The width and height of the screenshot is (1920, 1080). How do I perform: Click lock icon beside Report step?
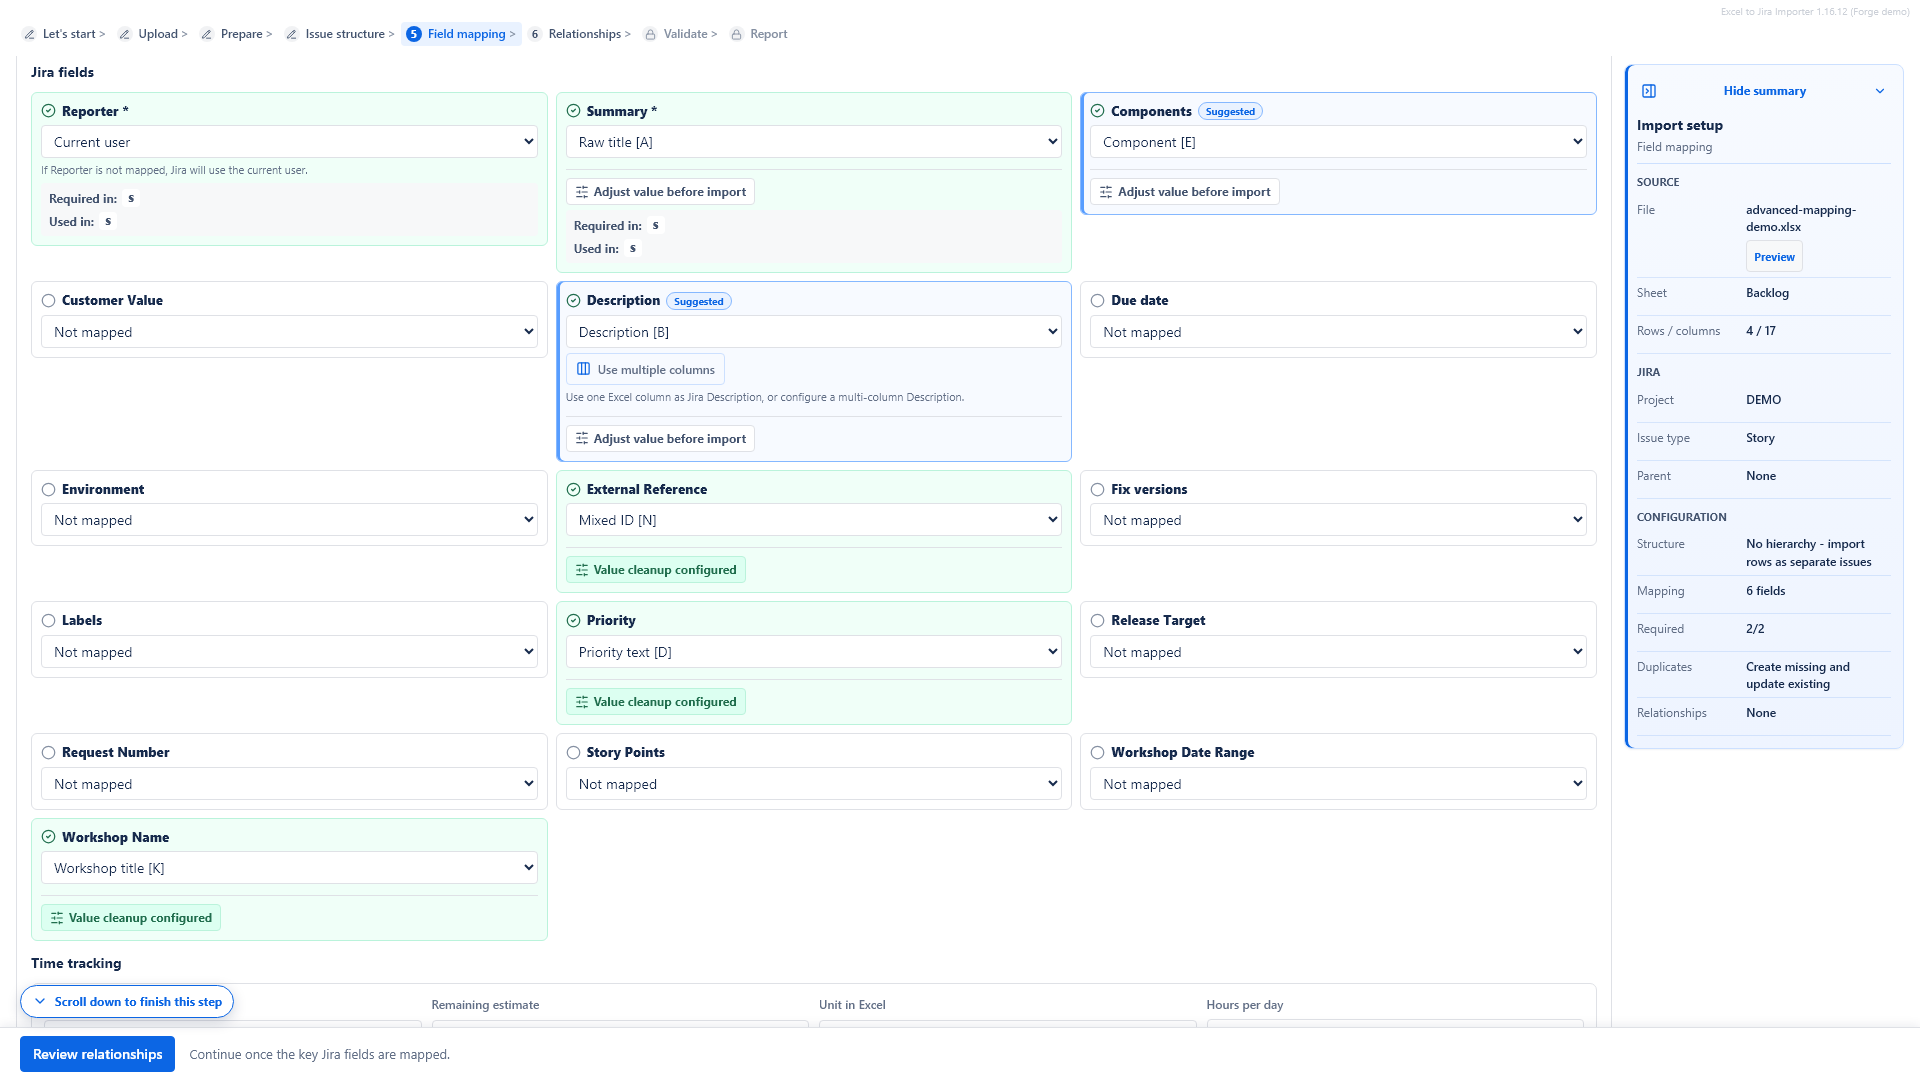point(737,34)
